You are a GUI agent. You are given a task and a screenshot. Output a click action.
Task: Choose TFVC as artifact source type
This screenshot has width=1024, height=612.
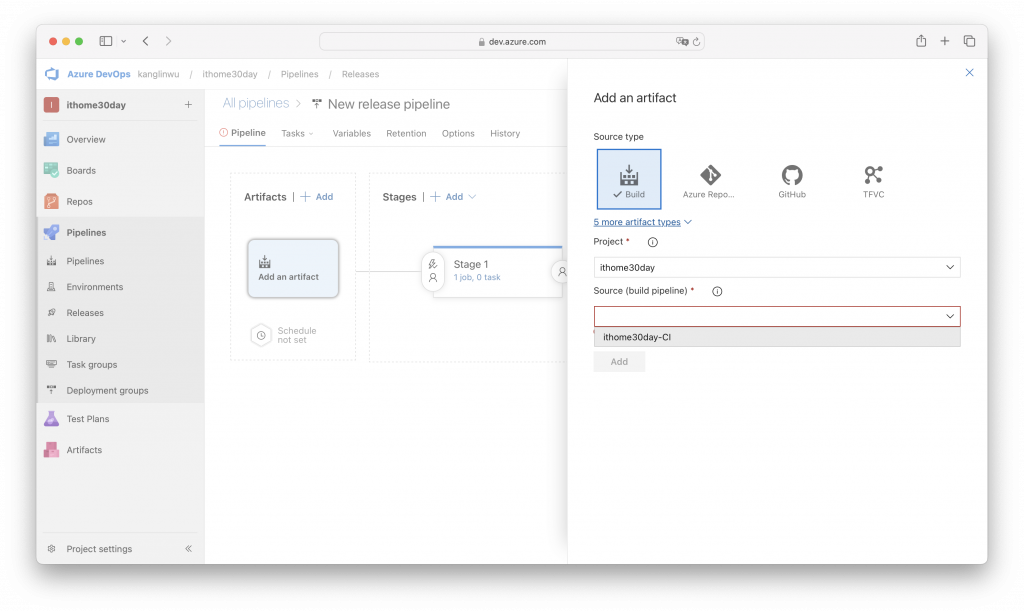click(x=873, y=180)
